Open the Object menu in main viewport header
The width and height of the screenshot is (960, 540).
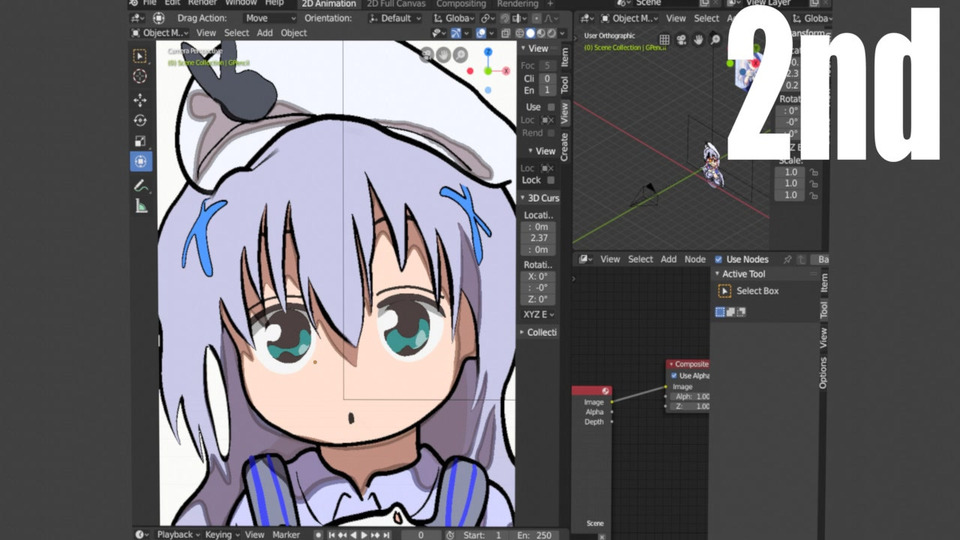[294, 33]
